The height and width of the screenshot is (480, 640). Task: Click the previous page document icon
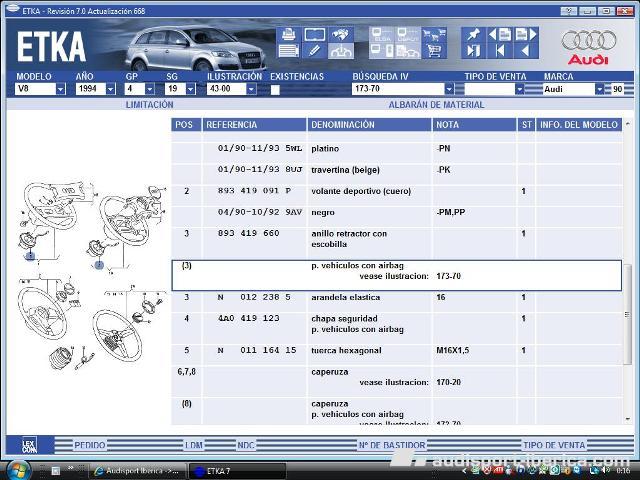tap(500, 35)
